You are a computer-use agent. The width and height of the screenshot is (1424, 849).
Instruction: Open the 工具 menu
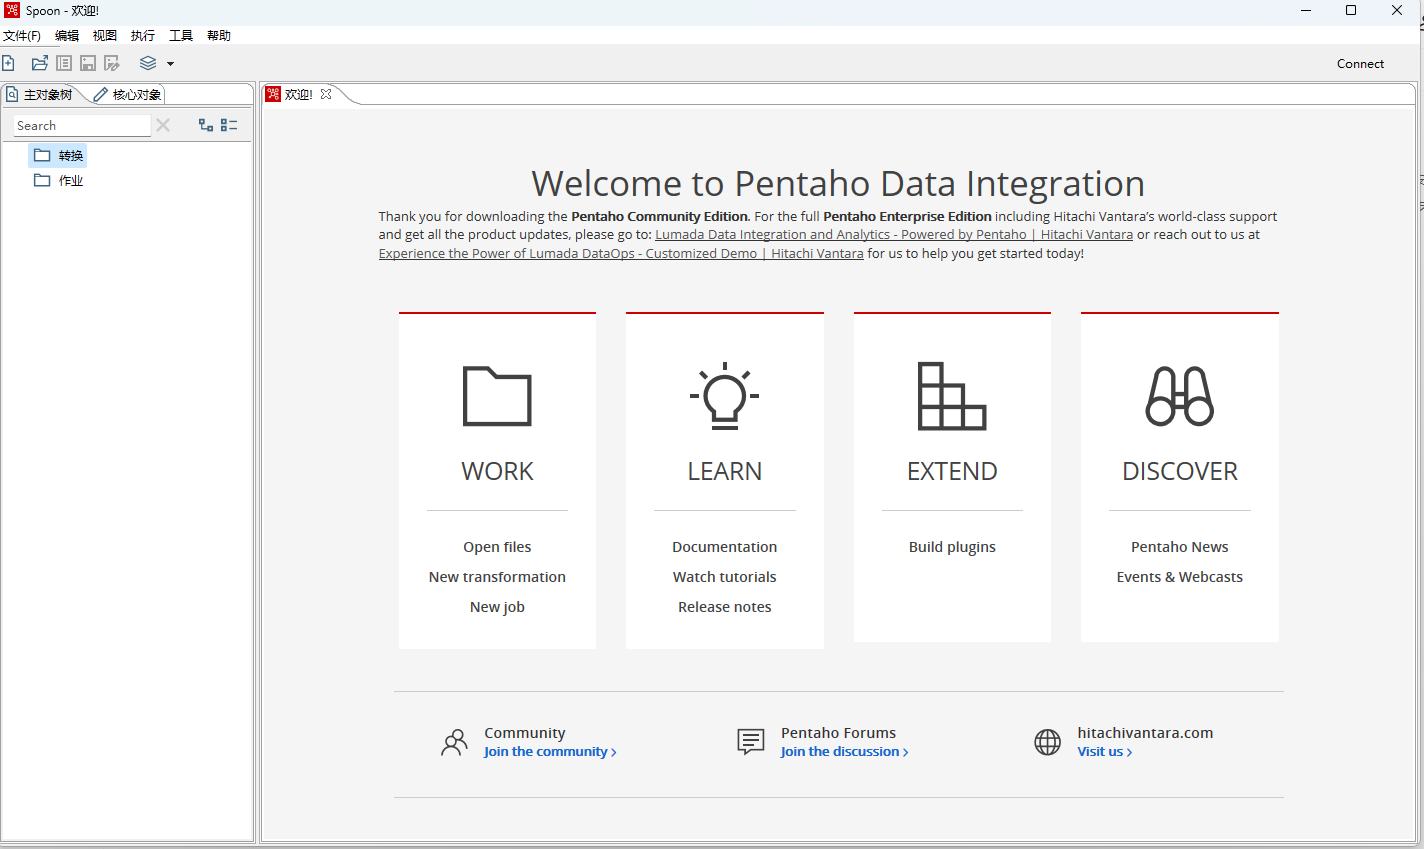(x=181, y=35)
